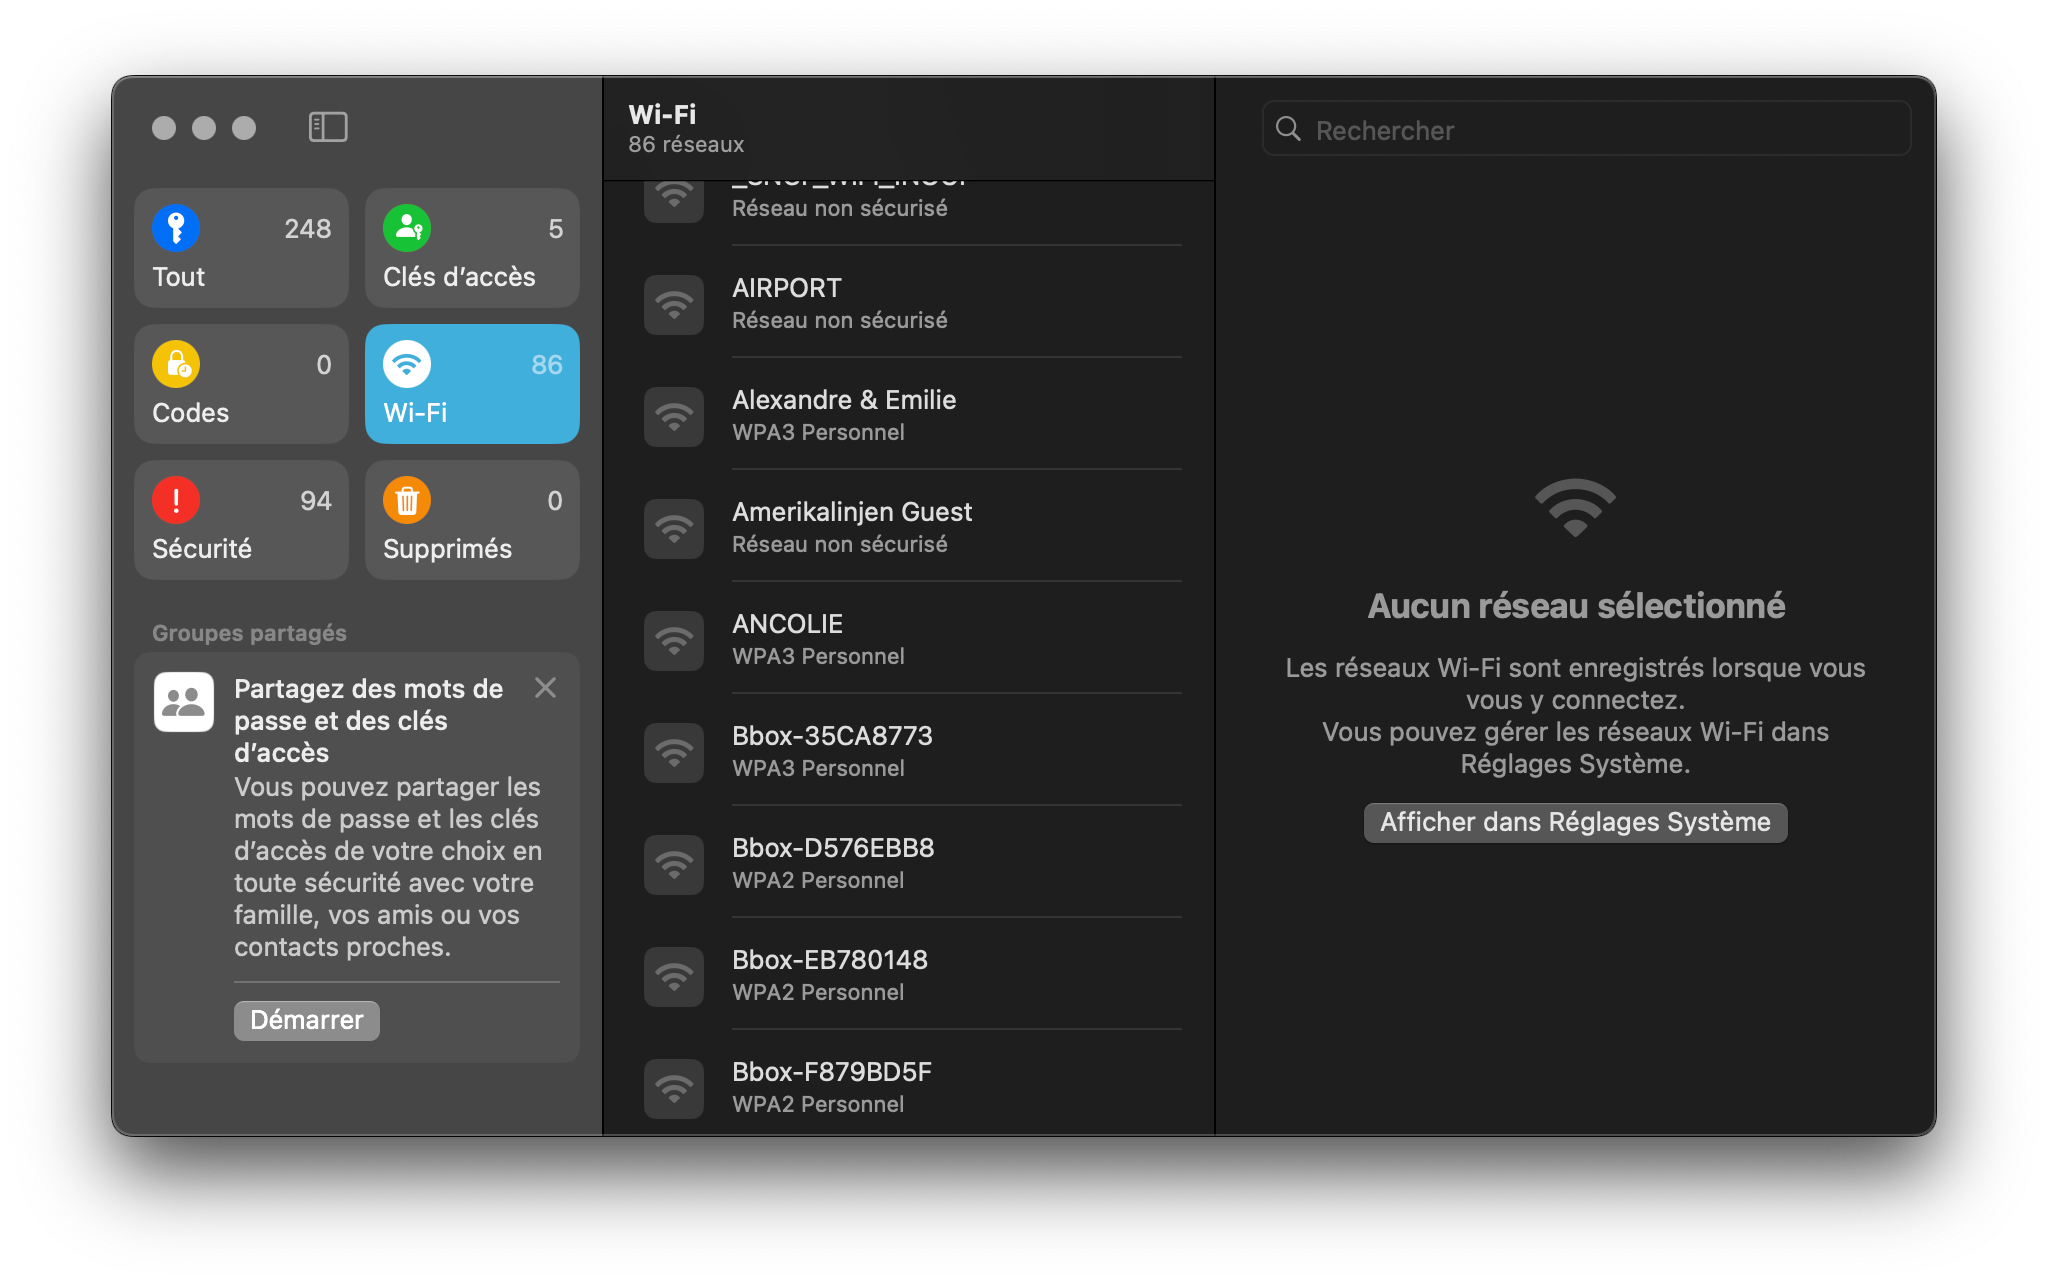Click the magnifier icon in search field
The height and width of the screenshot is (1284, 2048).
tap(1288, 129)
